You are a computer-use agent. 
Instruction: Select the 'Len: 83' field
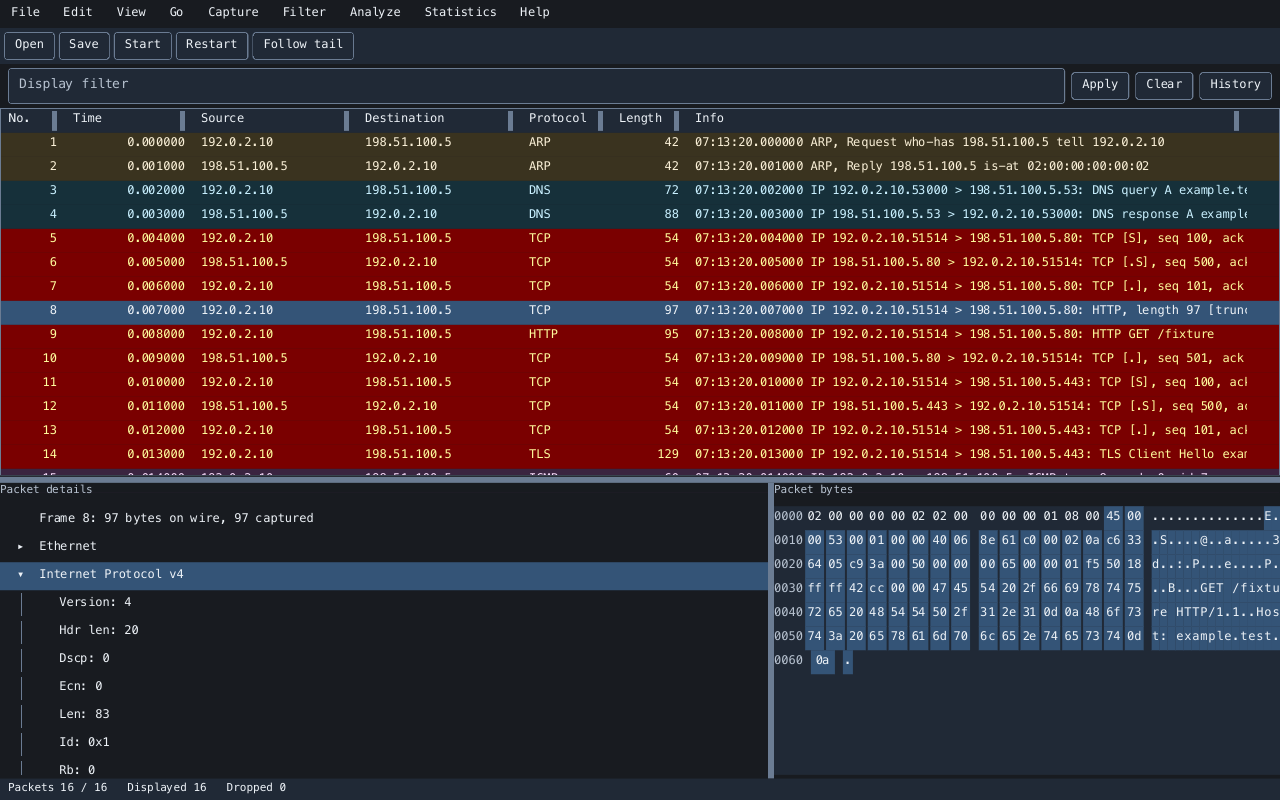pos(384,714)
